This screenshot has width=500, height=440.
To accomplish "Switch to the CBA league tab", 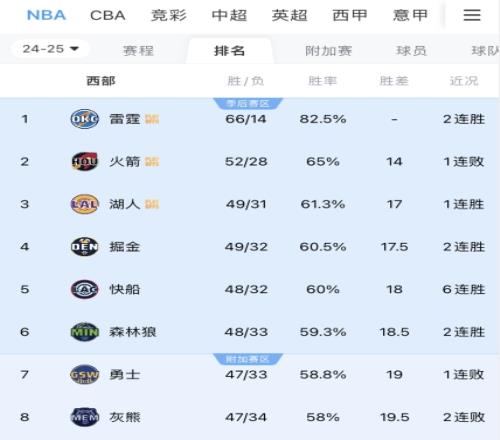I will [108, 15].
